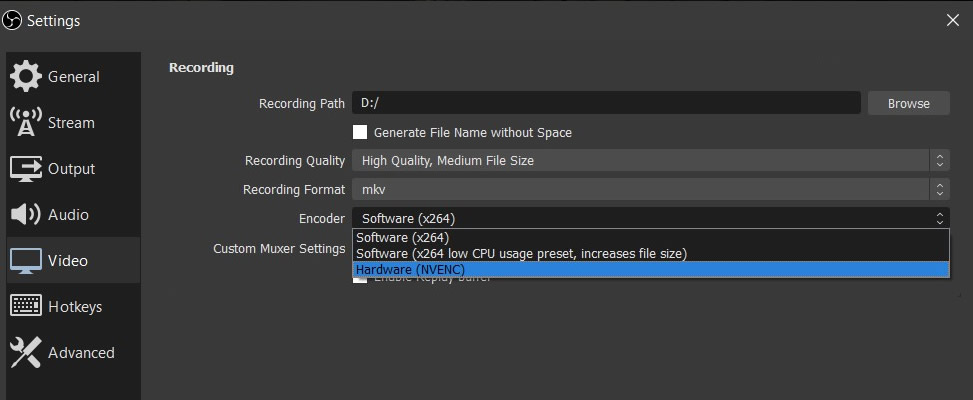Select Video settings section
Screen dimensions: 973x400
click(73, 260)
